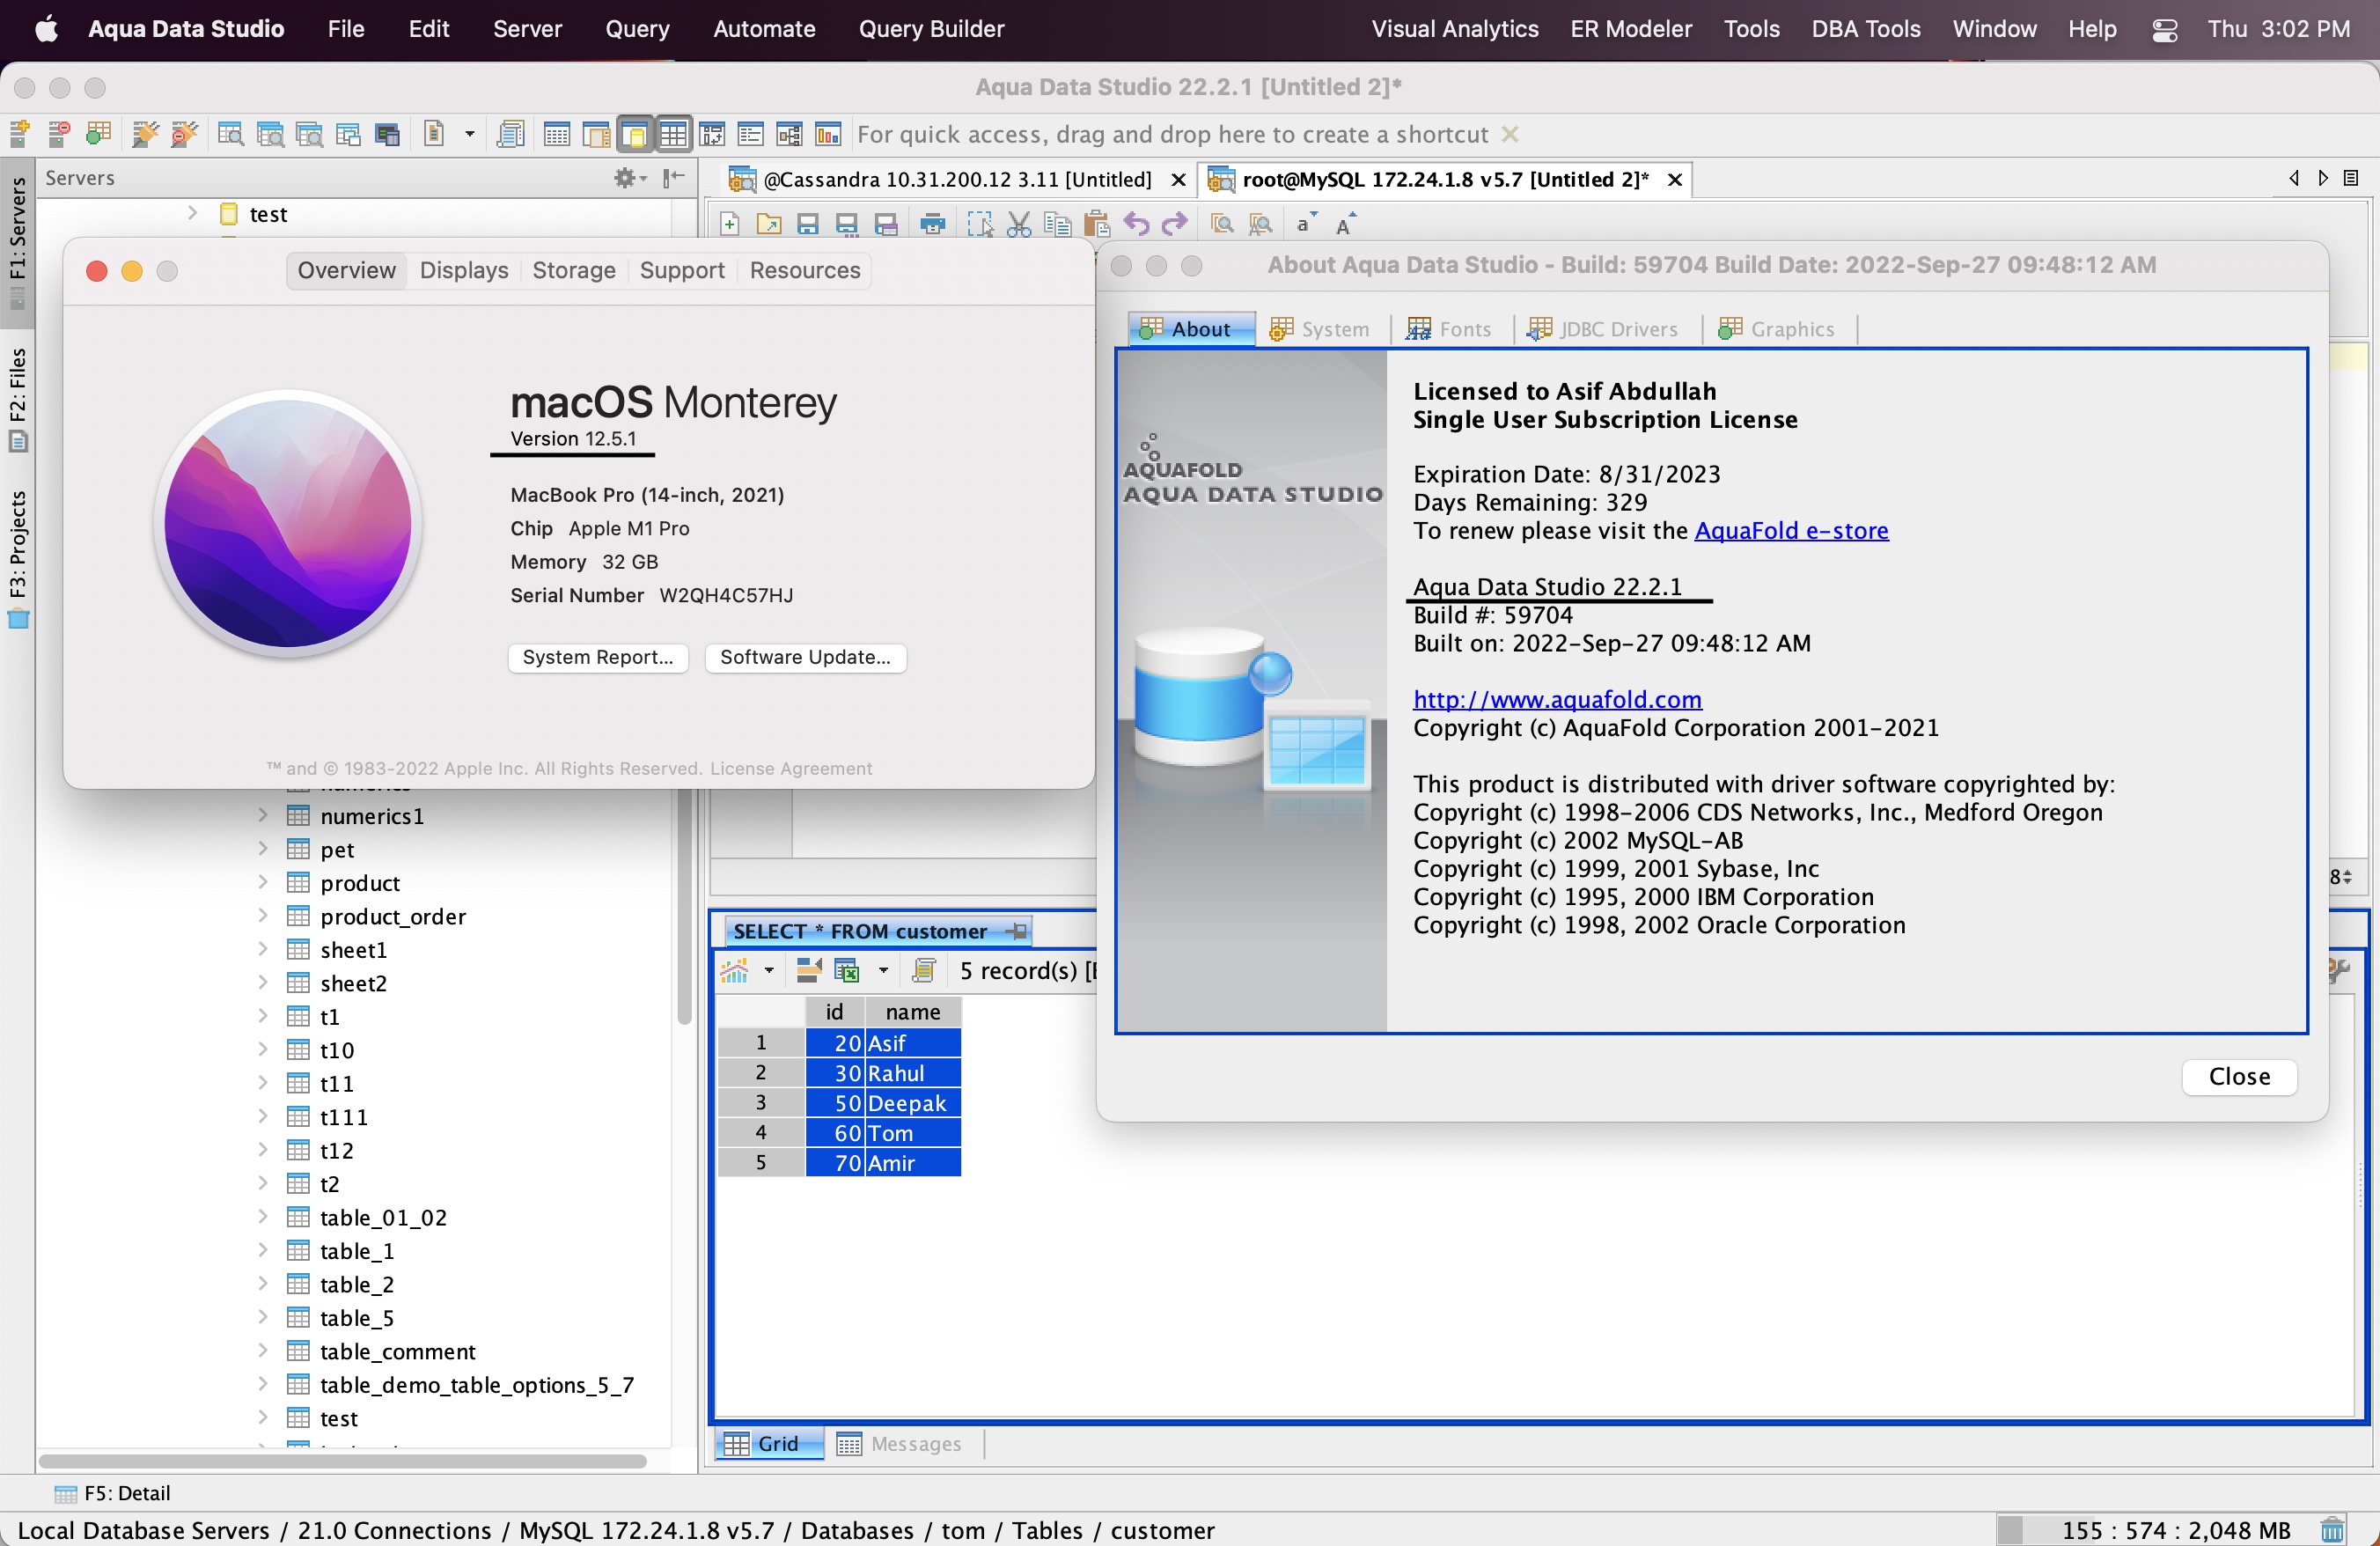Click the Open Script folder icon
The width and height of the screenshot is (2380, 1546).
click(x=768, y=224)
